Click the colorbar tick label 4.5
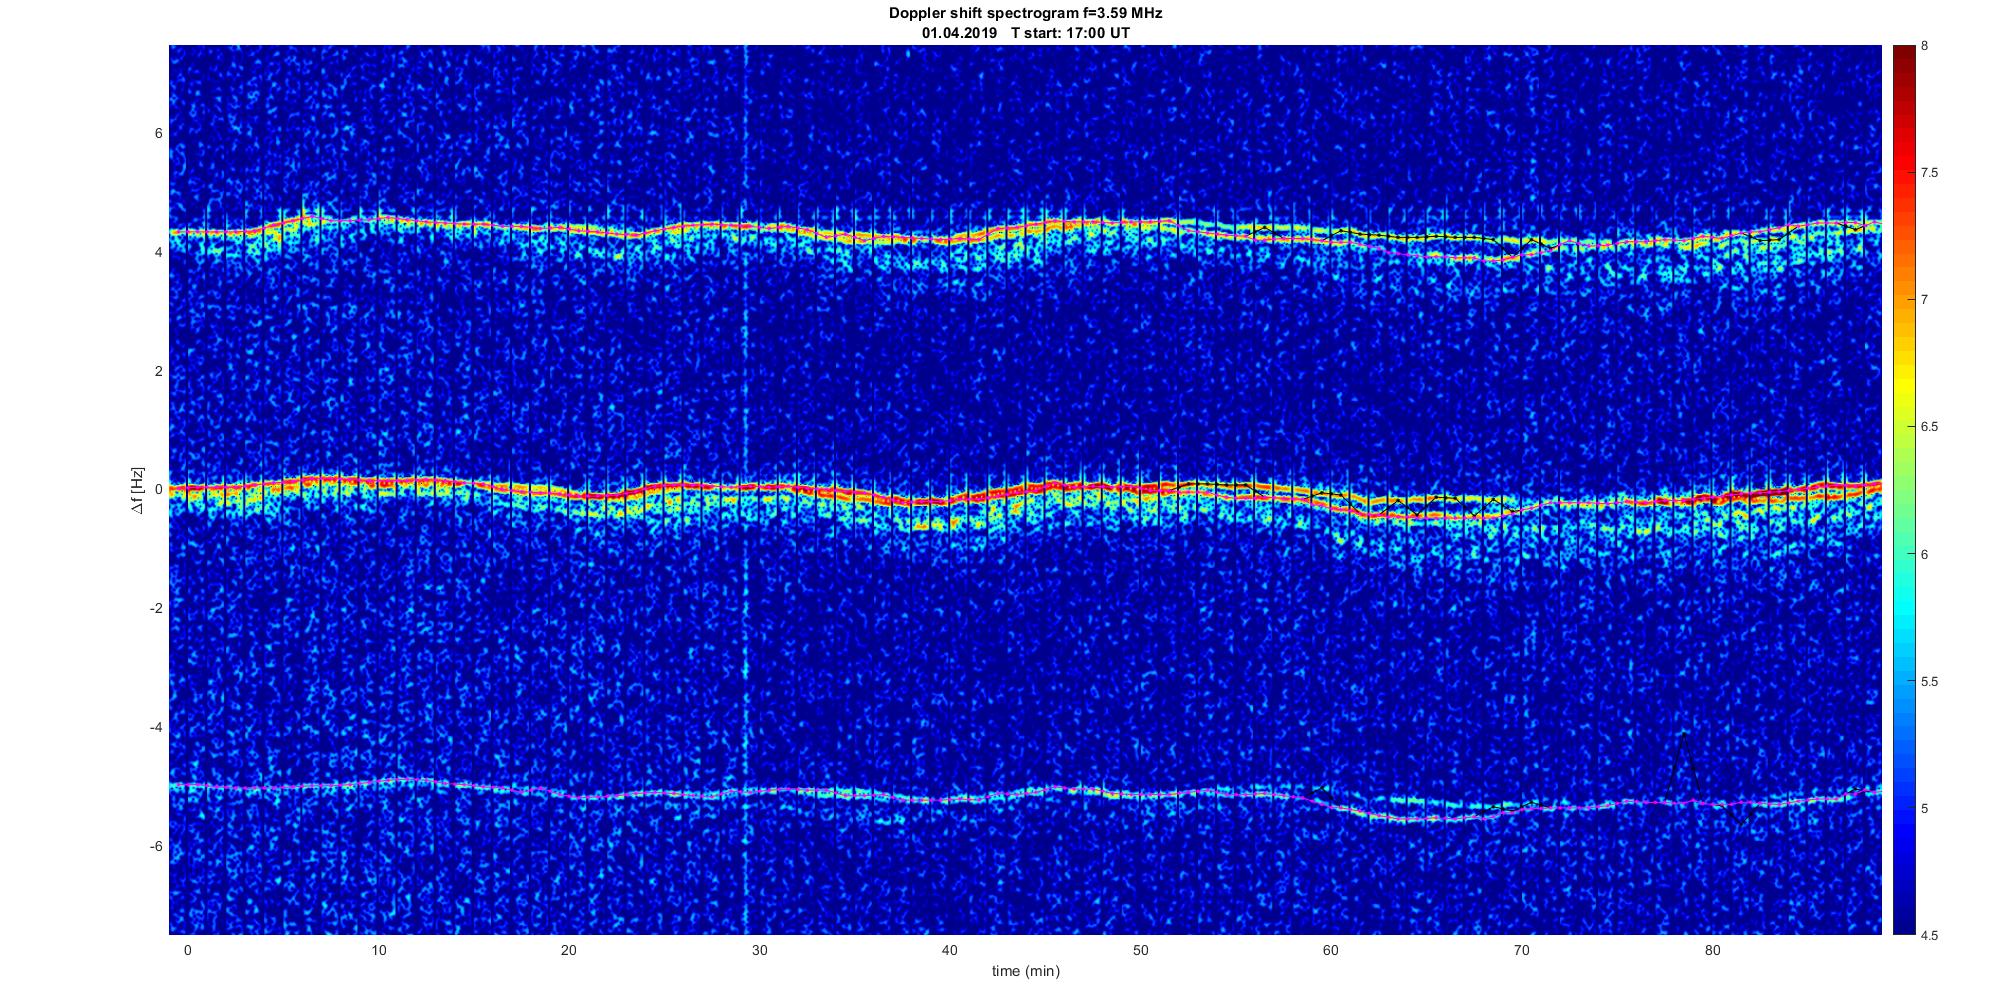 [x=1930, y=936]
